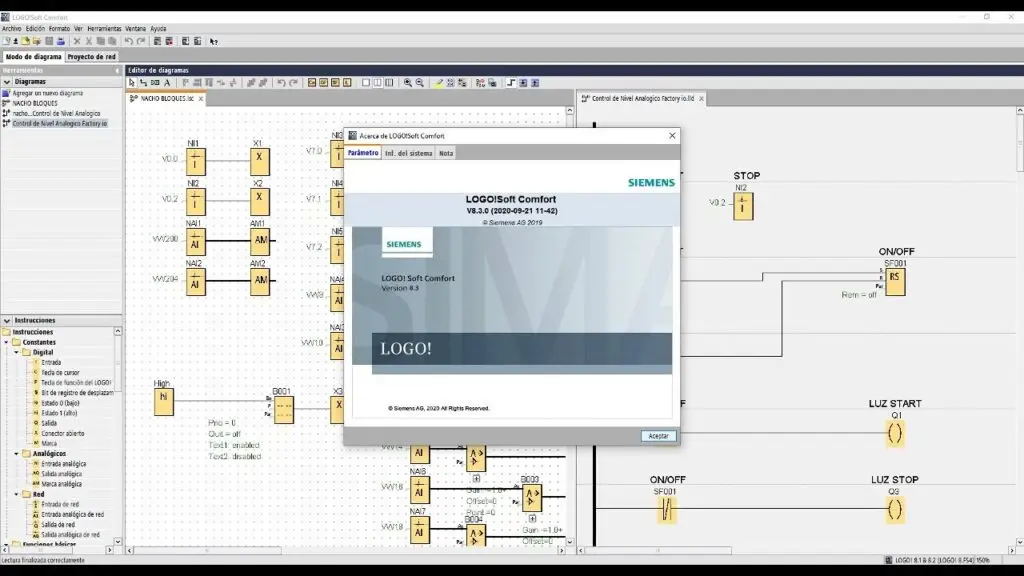
Task: Close the NACHO BLOQUES.lsc diagram tab
Action: coord(201,99)
